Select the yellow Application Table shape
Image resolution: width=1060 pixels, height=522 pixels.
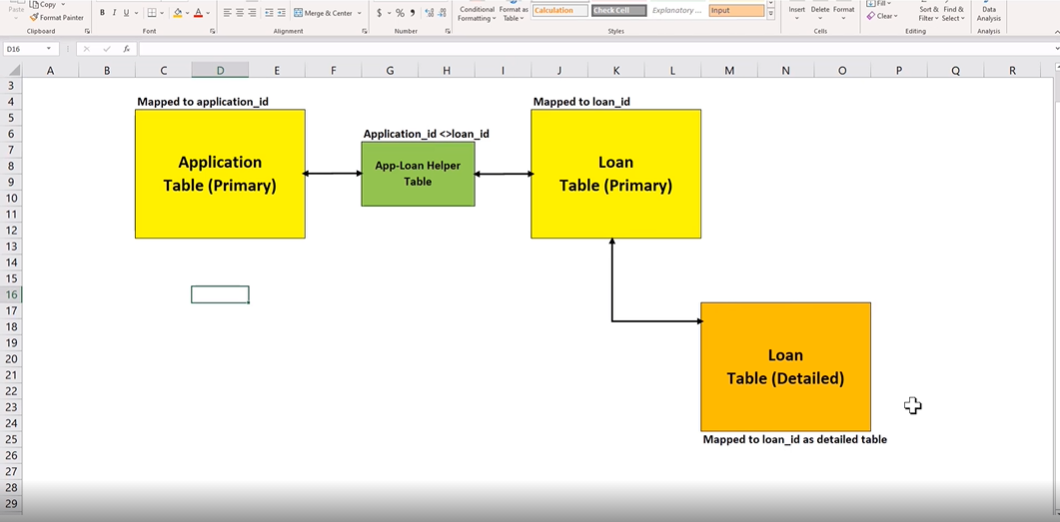tap(220, 173)
